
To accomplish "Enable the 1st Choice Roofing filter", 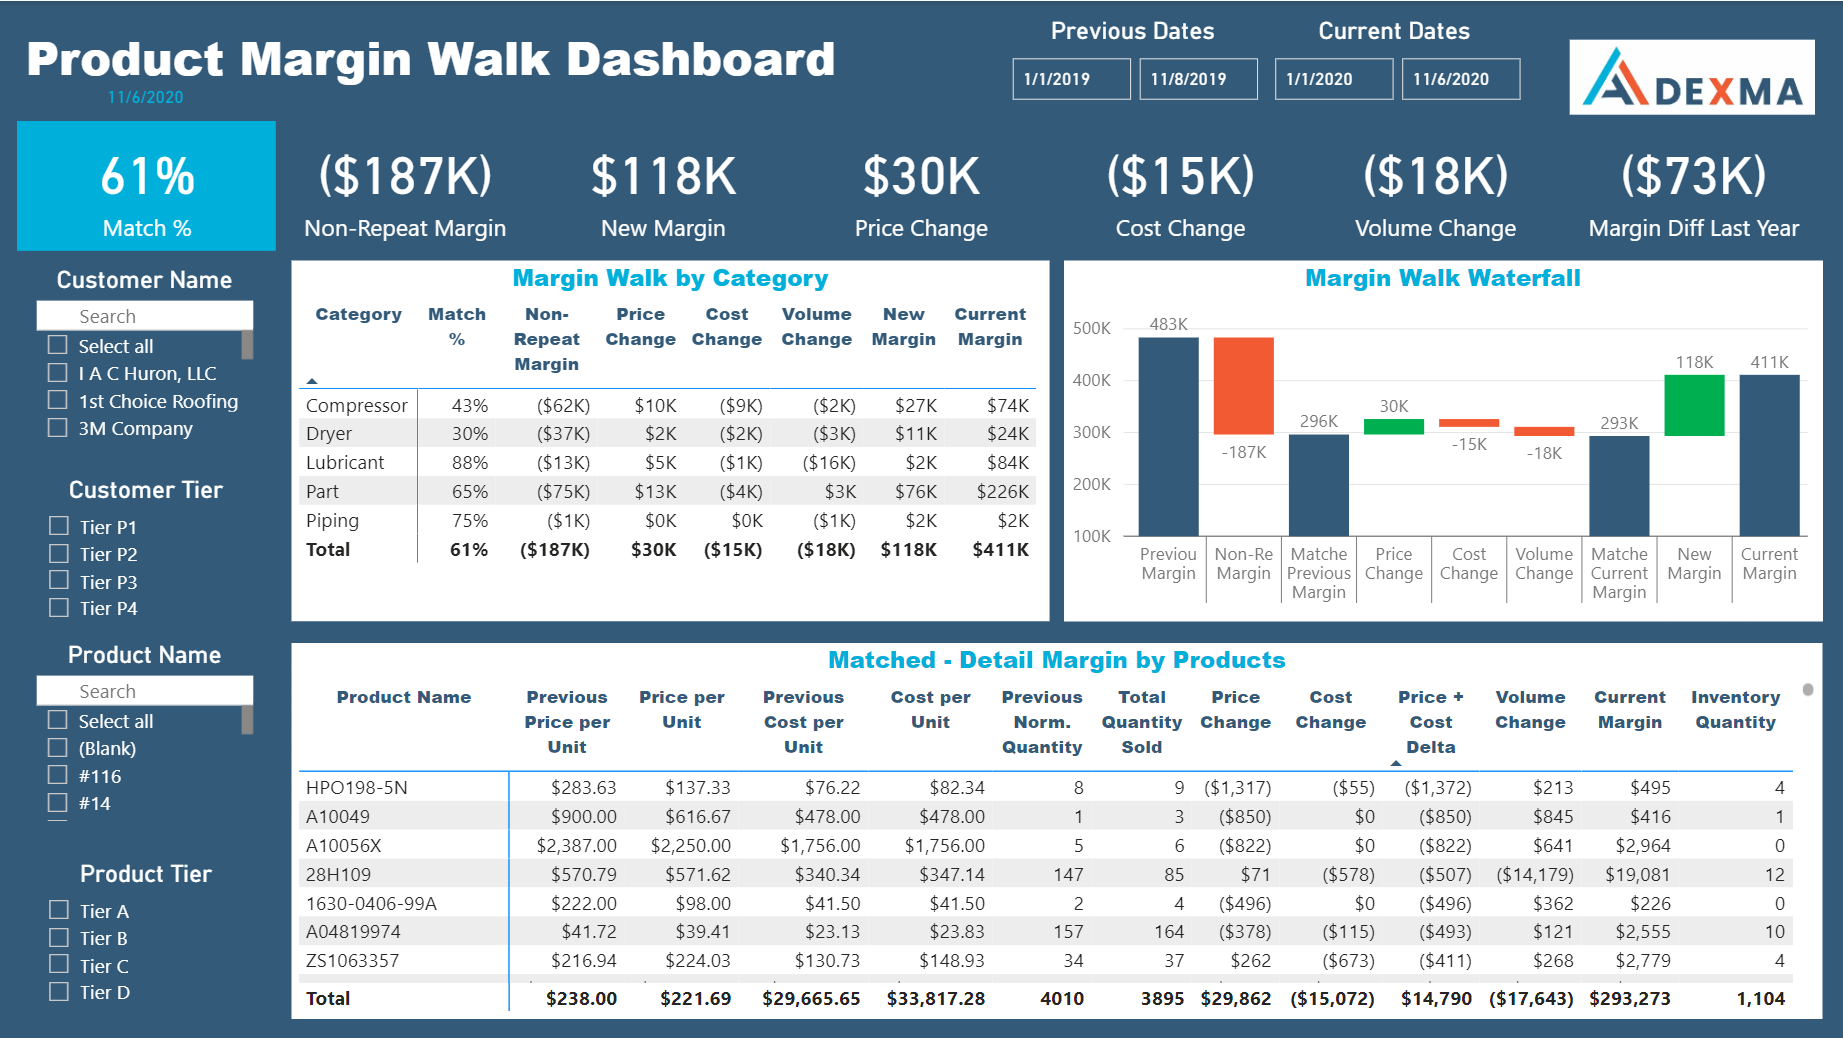I will [x=57, y=401].
